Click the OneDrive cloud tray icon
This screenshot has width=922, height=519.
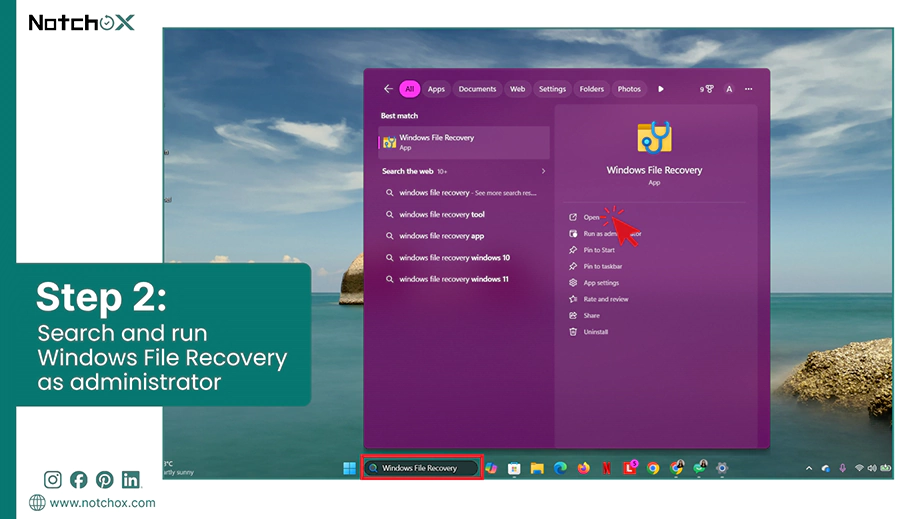click(826, 468)
